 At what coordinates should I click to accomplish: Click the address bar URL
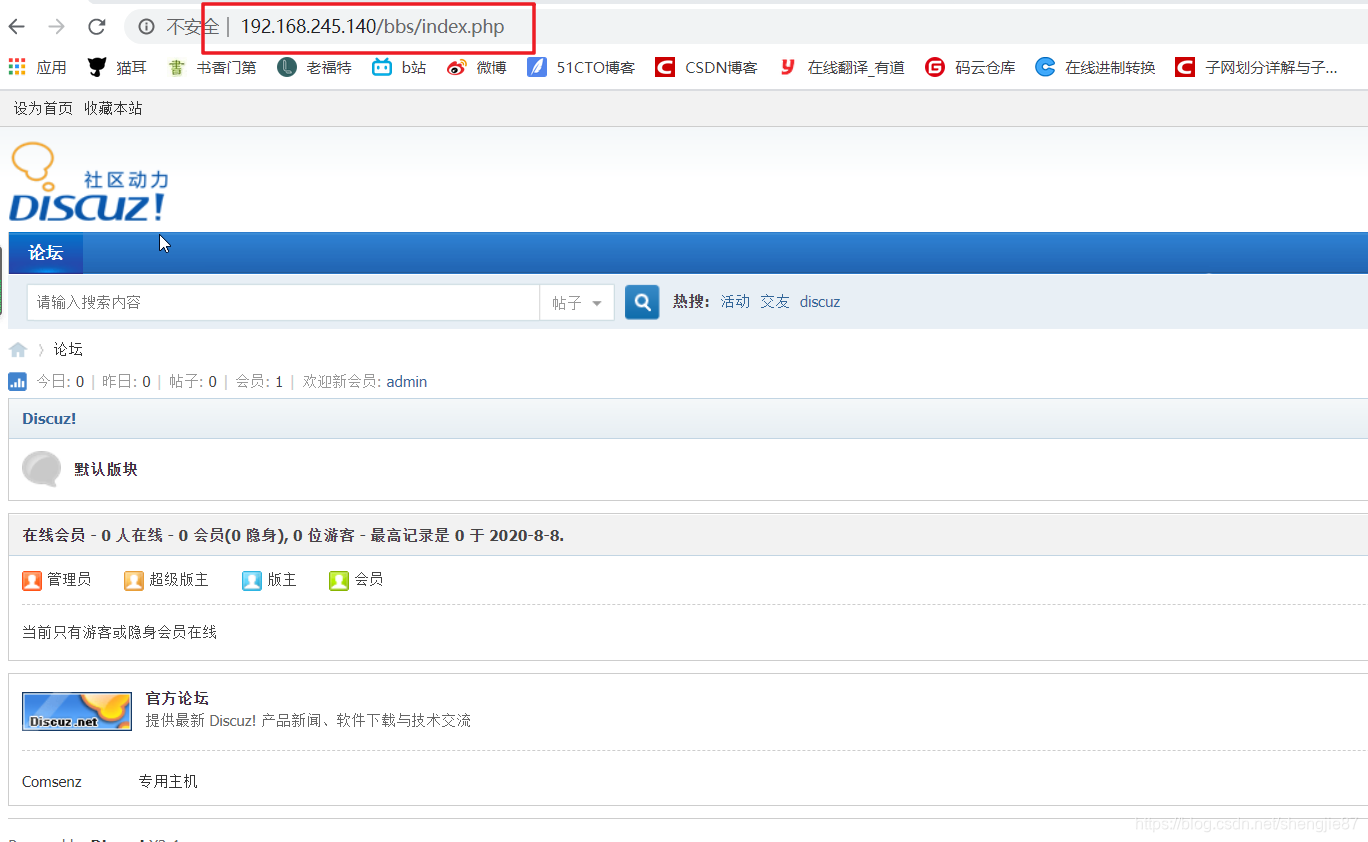[372, 27]
